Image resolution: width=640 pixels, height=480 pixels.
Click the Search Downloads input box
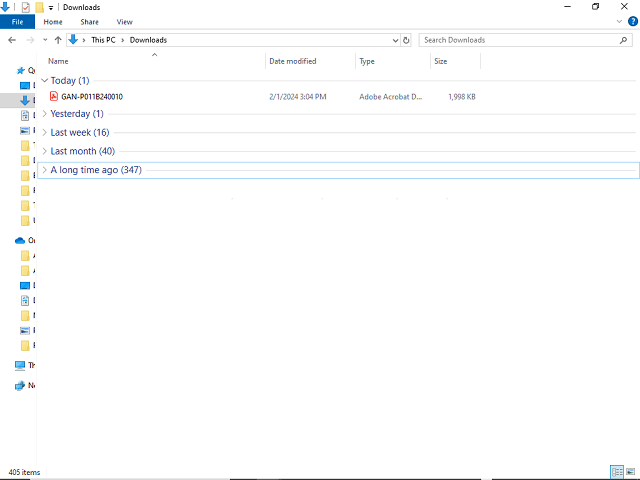point(520,40)
